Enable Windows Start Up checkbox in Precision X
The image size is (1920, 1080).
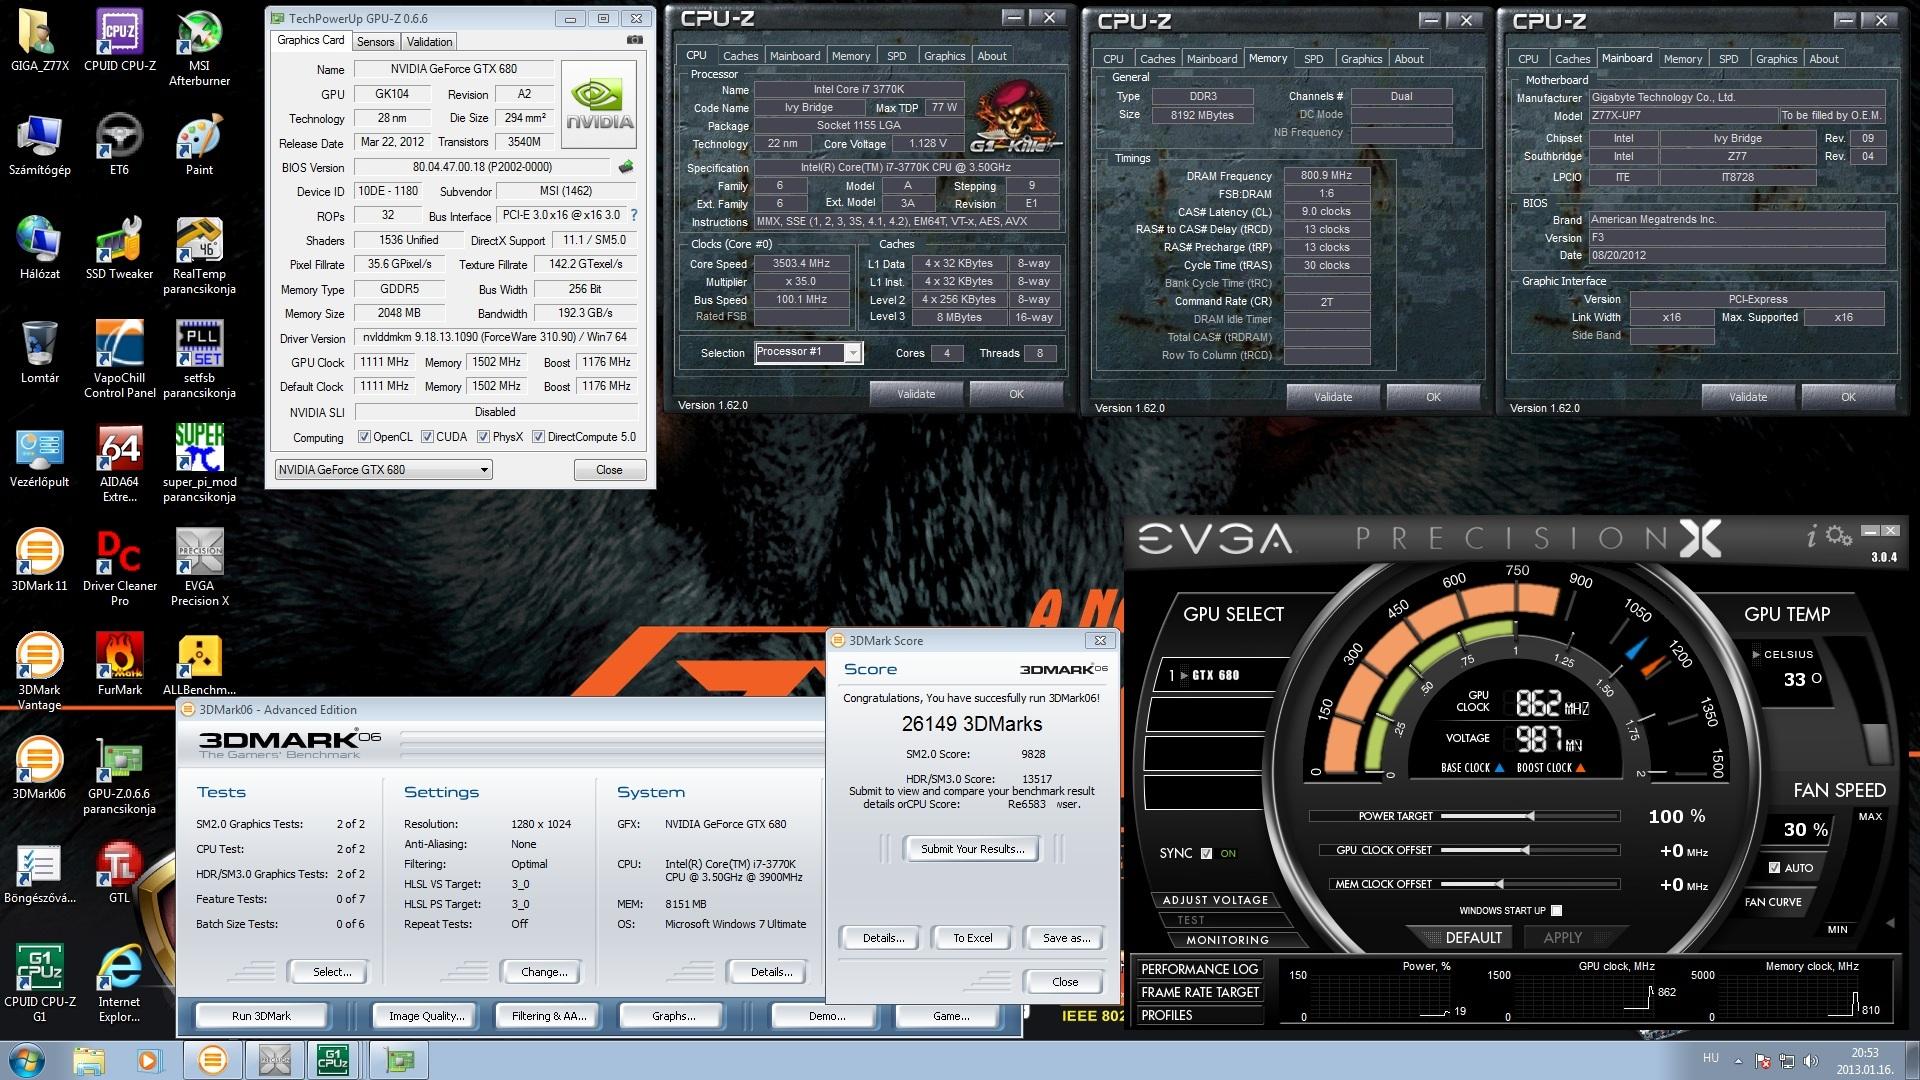tap(1556, 910)
